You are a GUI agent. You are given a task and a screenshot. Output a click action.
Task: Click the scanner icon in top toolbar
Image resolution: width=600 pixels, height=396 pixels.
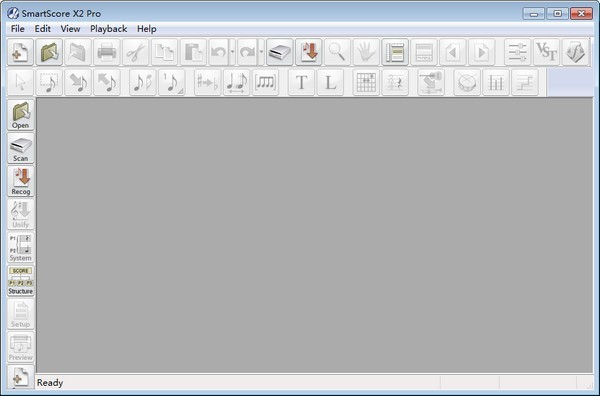tap(280, 52)
